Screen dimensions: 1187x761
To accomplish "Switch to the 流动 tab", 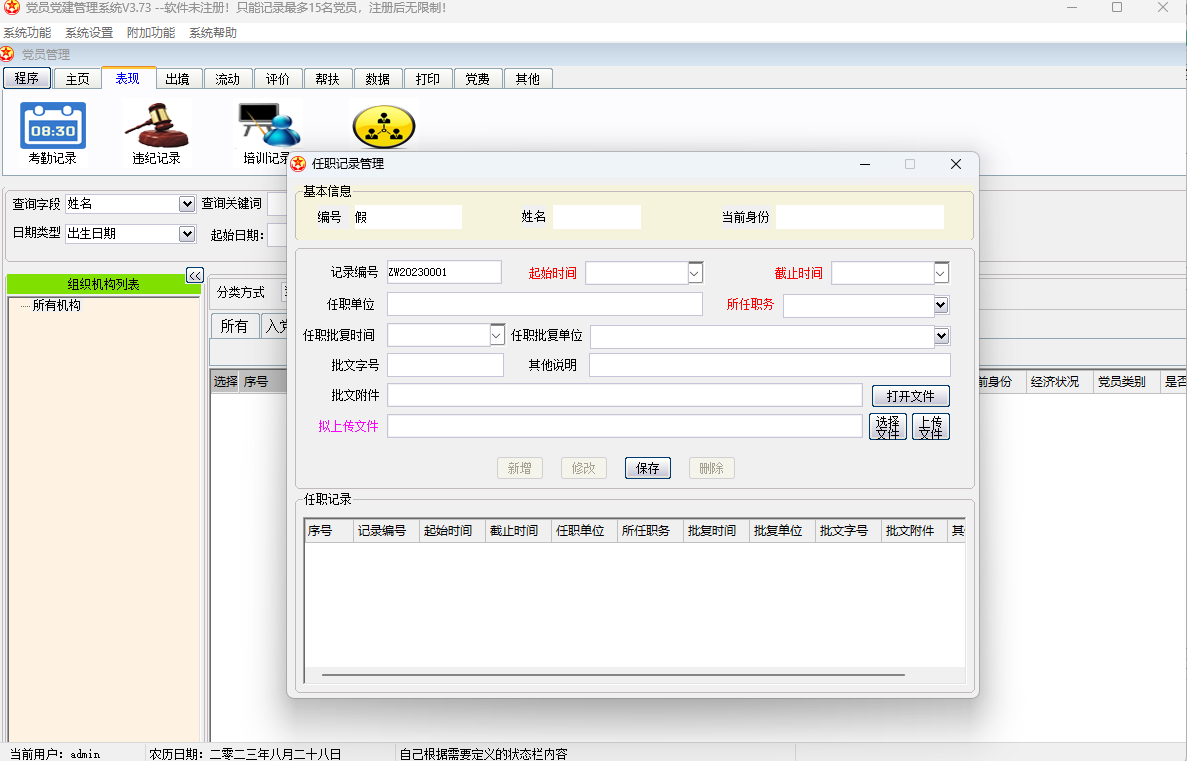I will [x=227, y=79].
